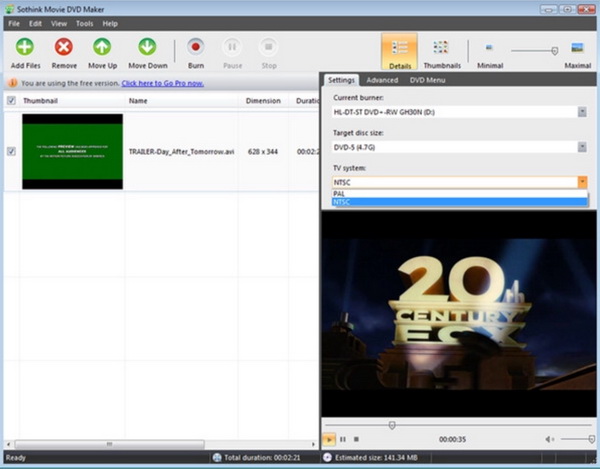This screenshot has height=470, width=600.
Task: Select PAL from TV system list
Action: pyautogui.click(x=340, y=193)
